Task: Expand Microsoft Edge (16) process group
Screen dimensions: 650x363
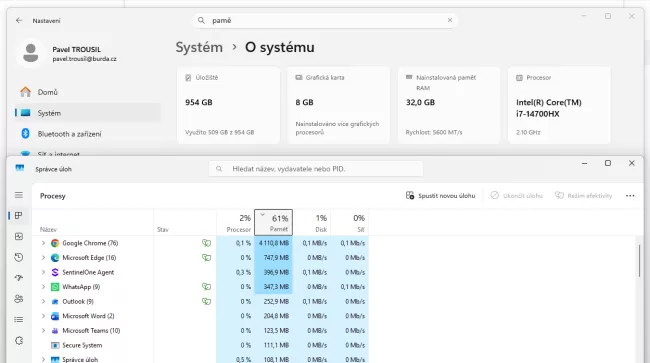Action: click(43, 257)
